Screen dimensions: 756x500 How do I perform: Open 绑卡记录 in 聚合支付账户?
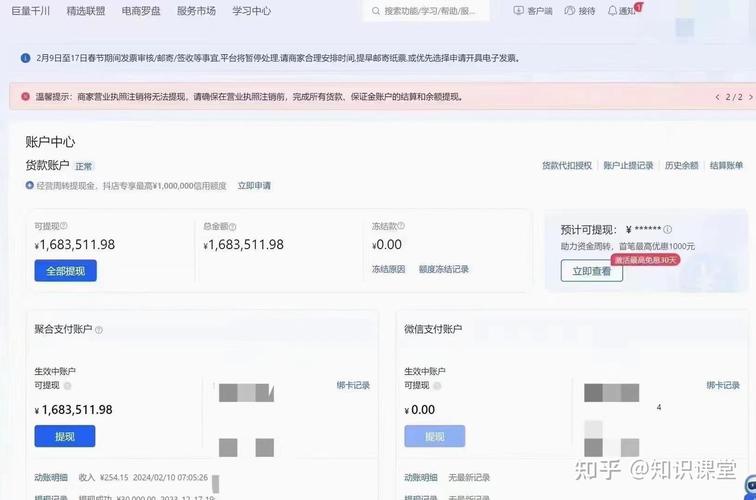[x=353, y=385]
